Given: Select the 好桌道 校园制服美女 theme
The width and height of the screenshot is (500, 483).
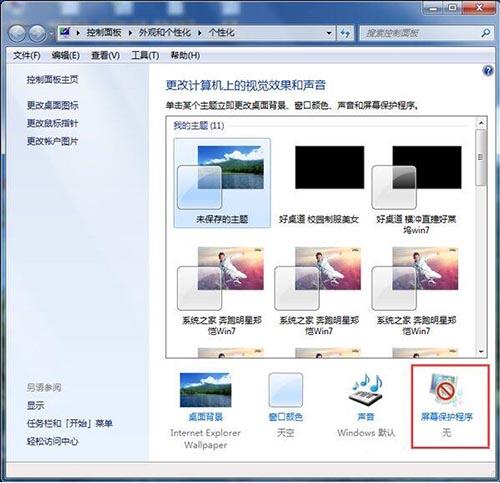Looking at the screenshot, I should (319, 183).
